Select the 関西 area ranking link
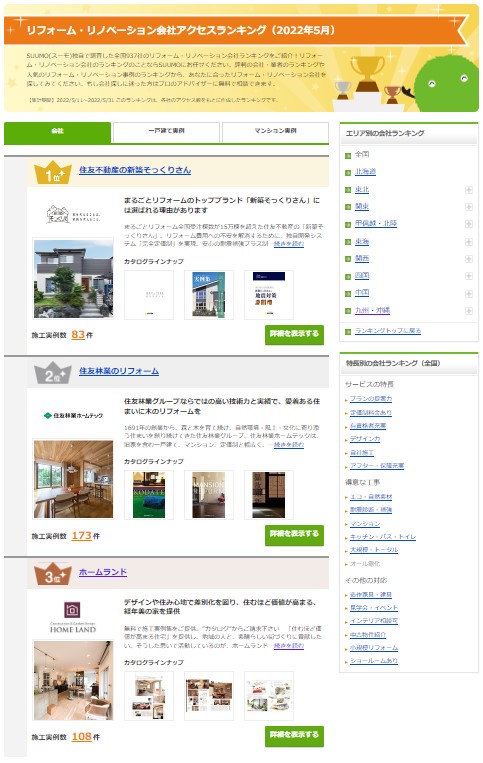The width and height of the screenshot is (483, 763). (362, 258)
